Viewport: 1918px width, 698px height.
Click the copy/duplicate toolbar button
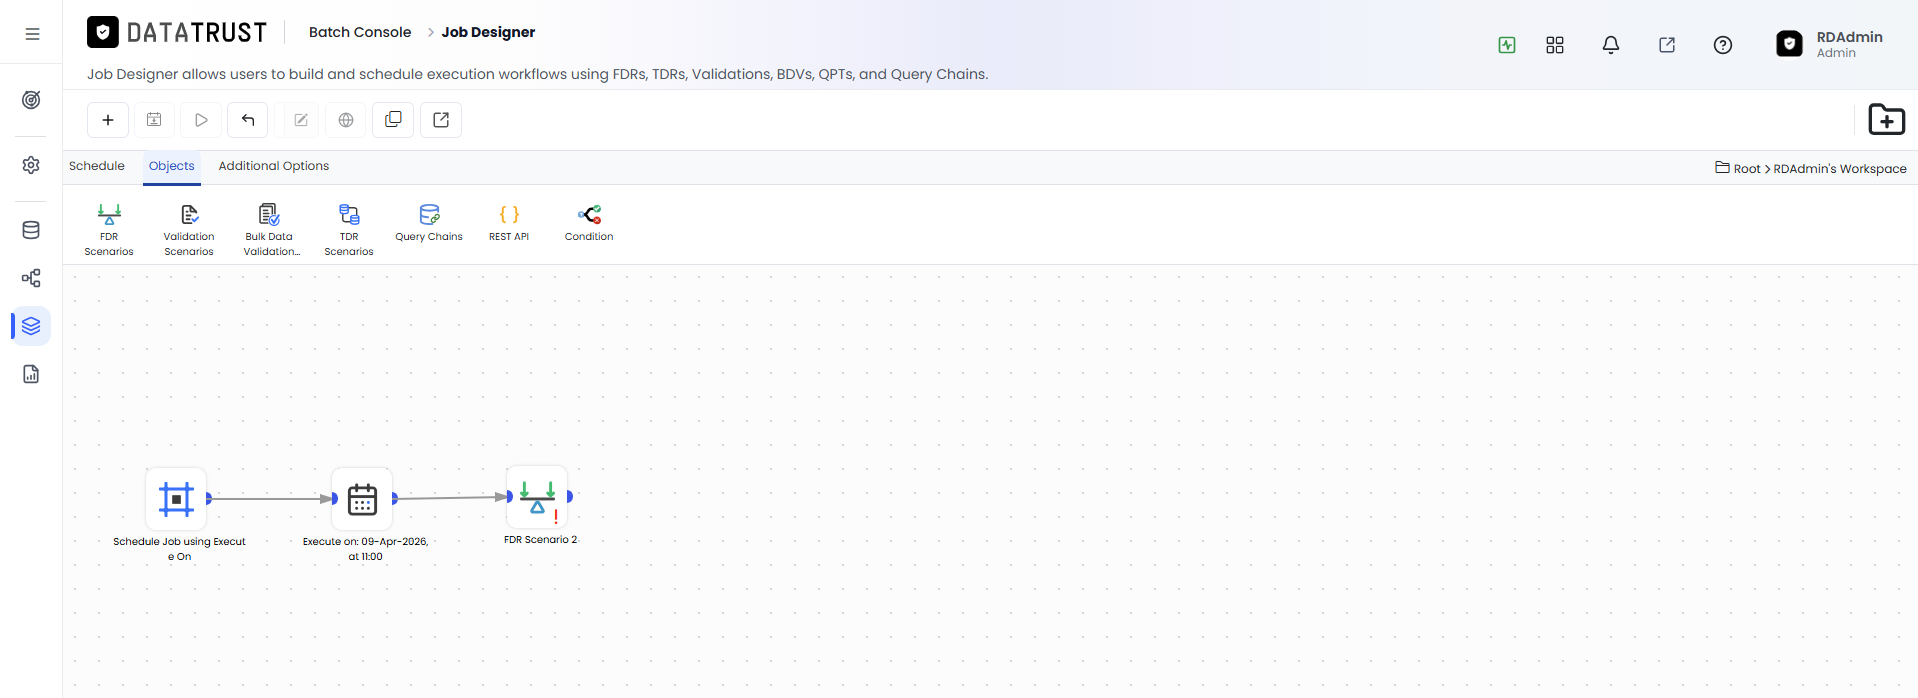point(393,120)
